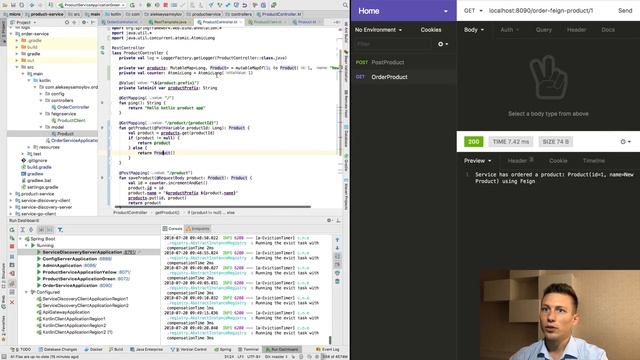Switch to the Query tab in Insomnia
Screen dimensions: 640x360
(x=544, y=30)
